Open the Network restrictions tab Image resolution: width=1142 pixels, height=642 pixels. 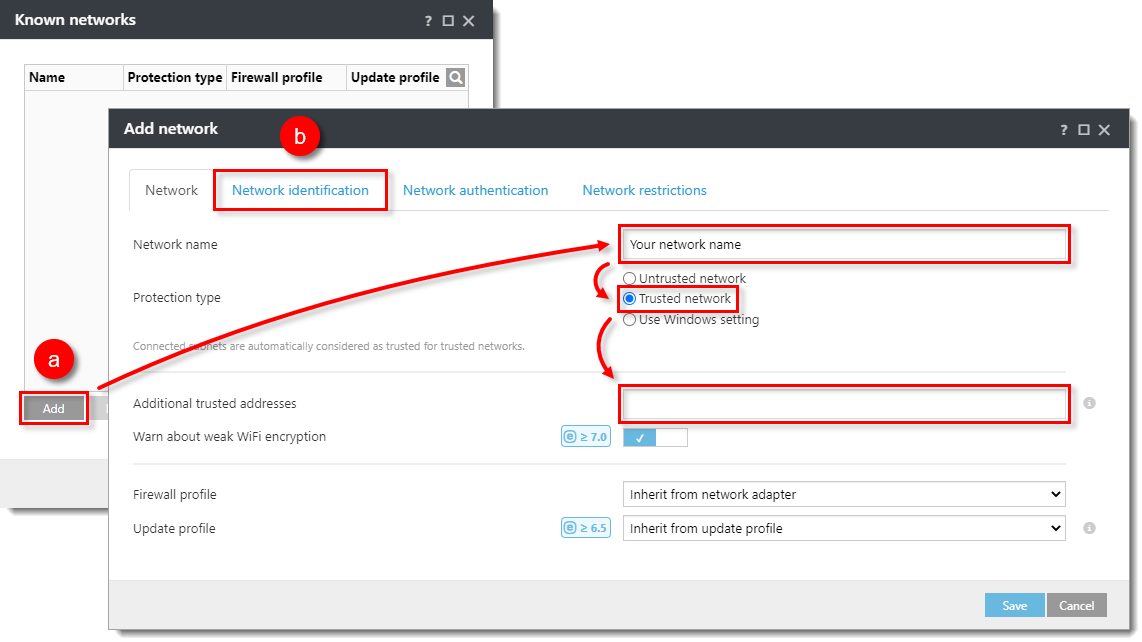tap(644, 190)
